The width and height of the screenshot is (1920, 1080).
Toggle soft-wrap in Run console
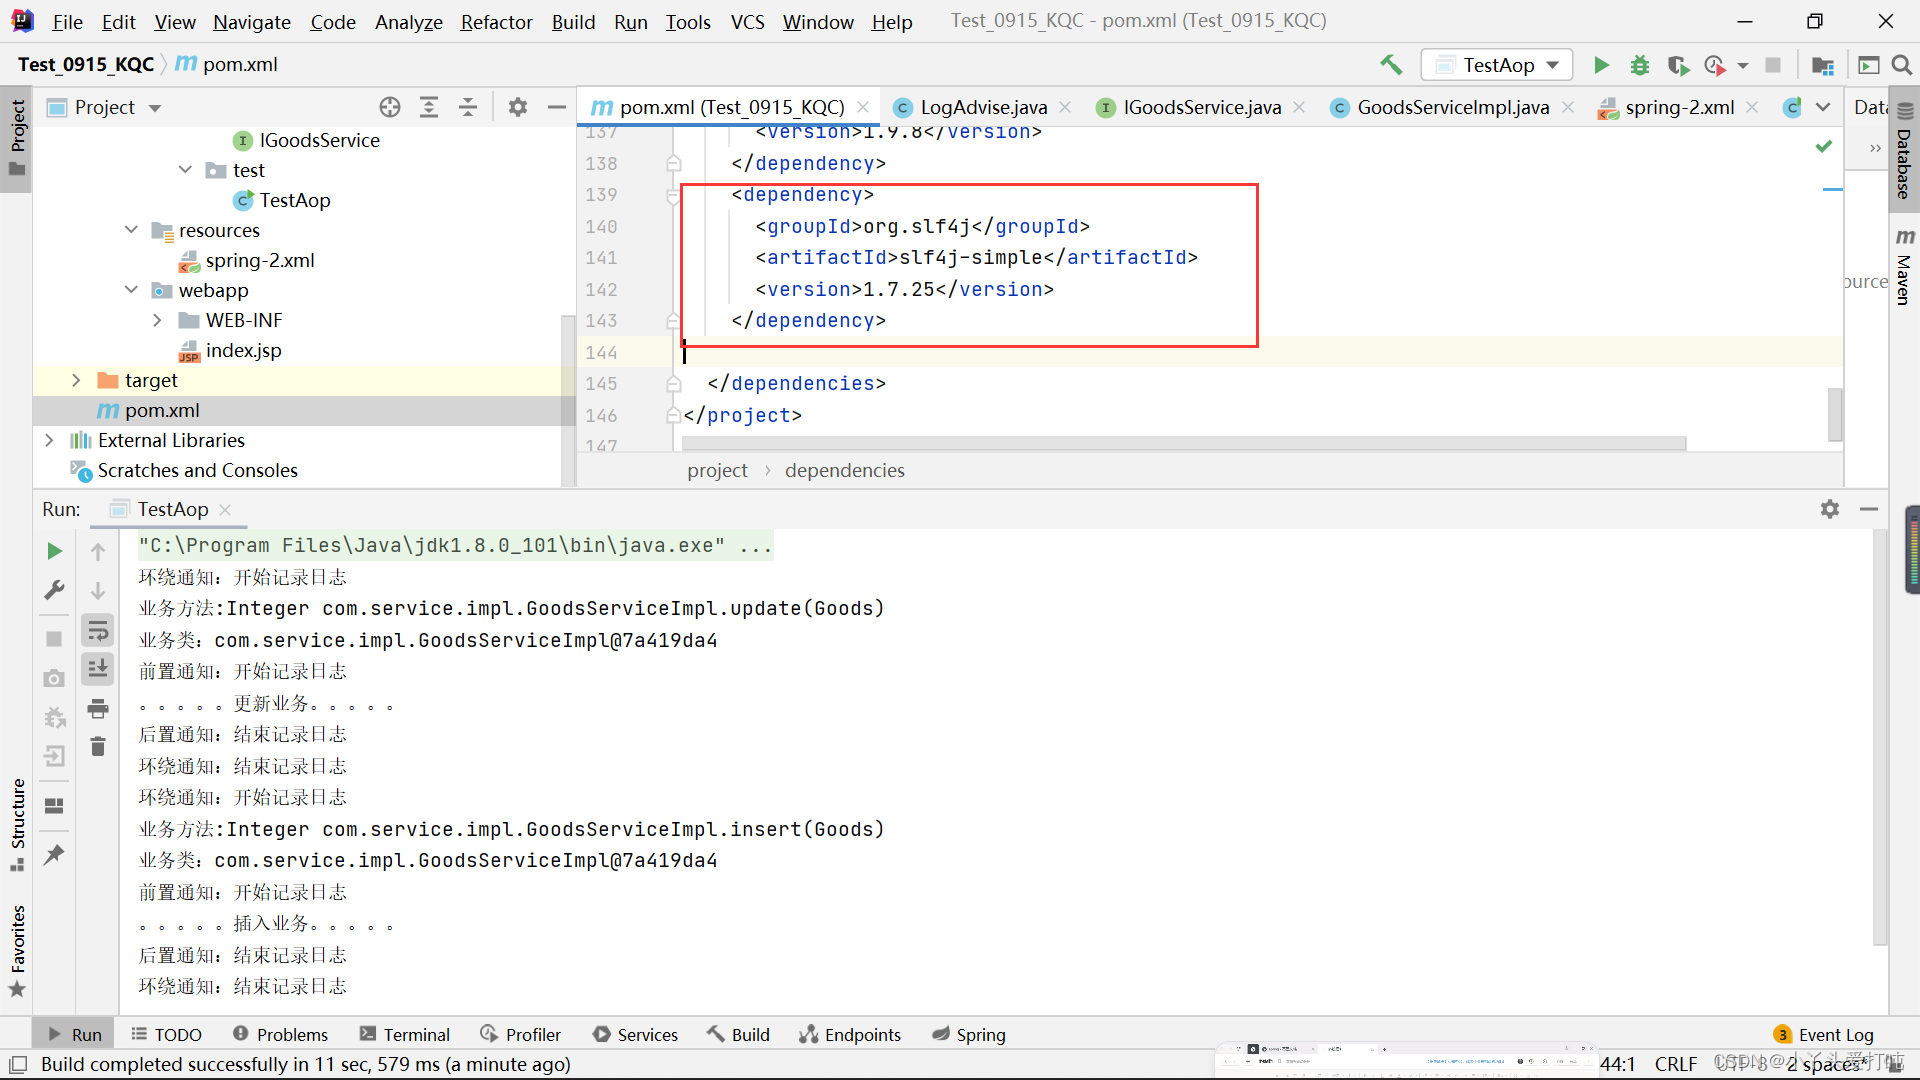[98, 630]
